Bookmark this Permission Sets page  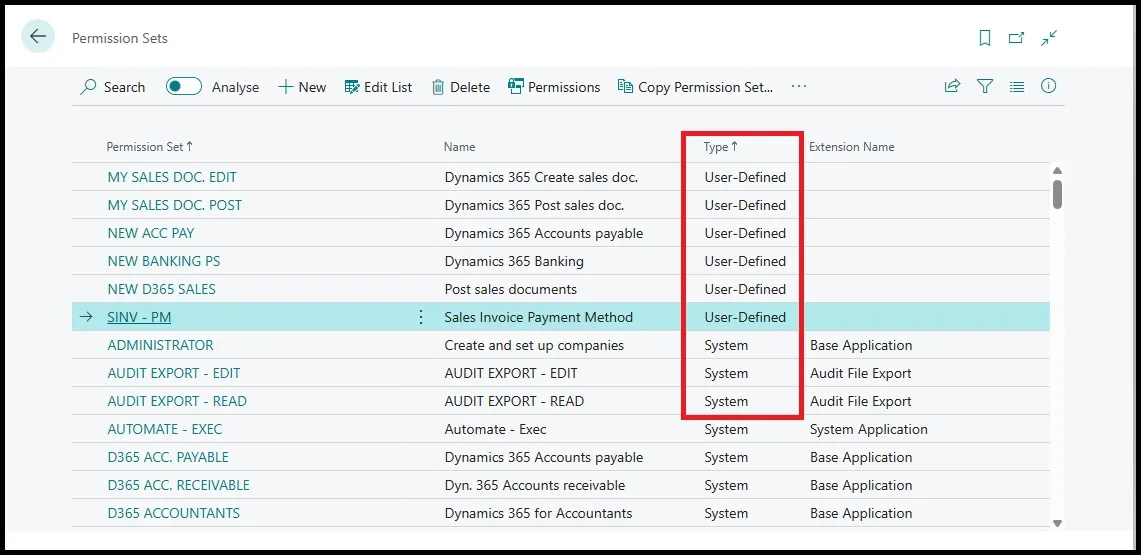[x=985, y=38]
